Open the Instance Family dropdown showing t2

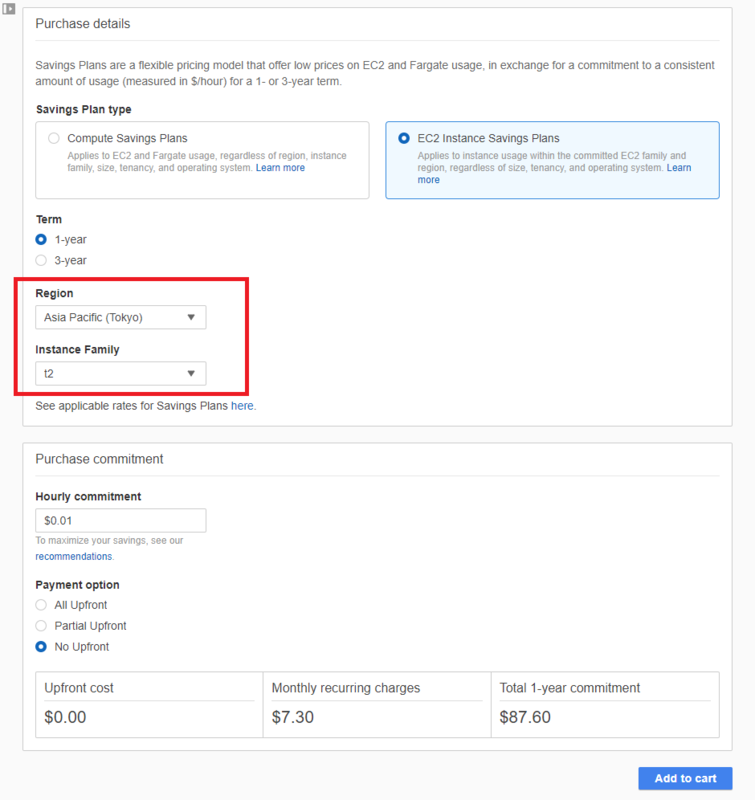(121, 373)
